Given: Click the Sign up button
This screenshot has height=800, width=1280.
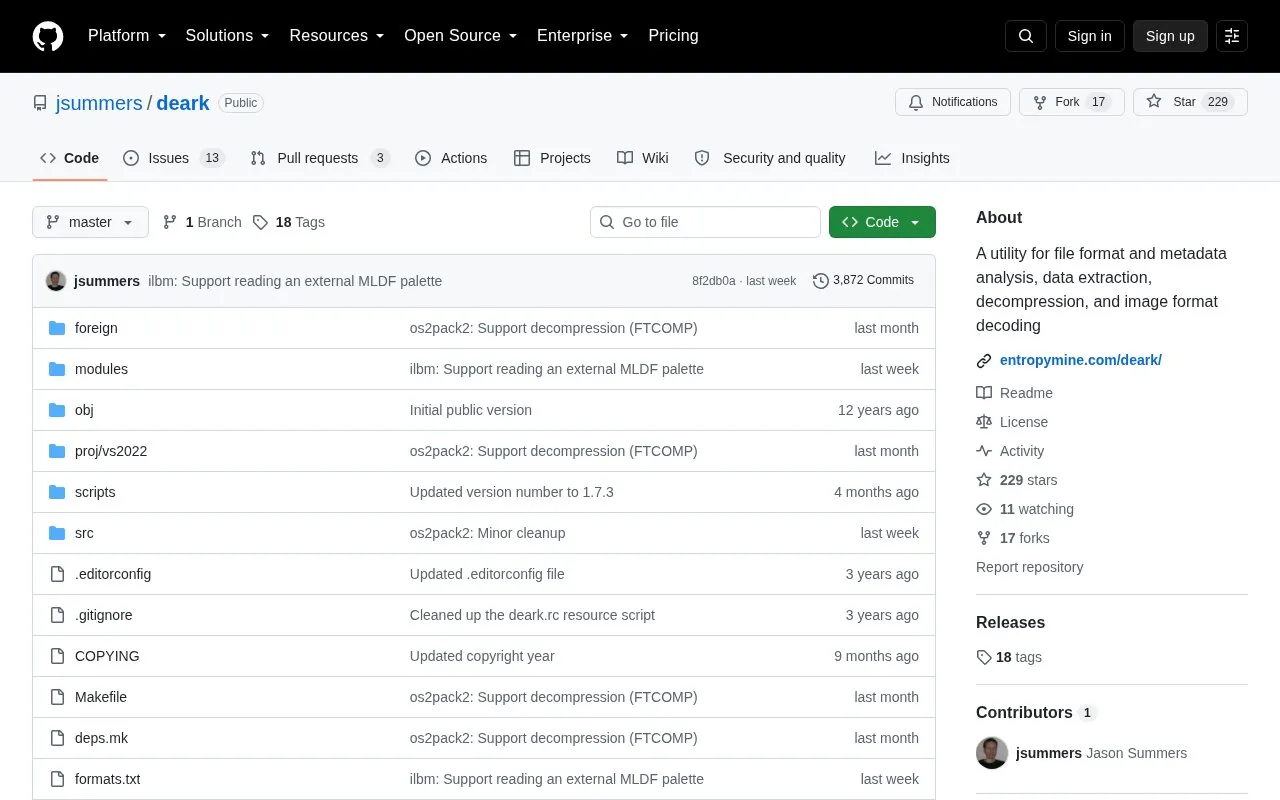Looking at the screenshot, I should point(1170,36).
